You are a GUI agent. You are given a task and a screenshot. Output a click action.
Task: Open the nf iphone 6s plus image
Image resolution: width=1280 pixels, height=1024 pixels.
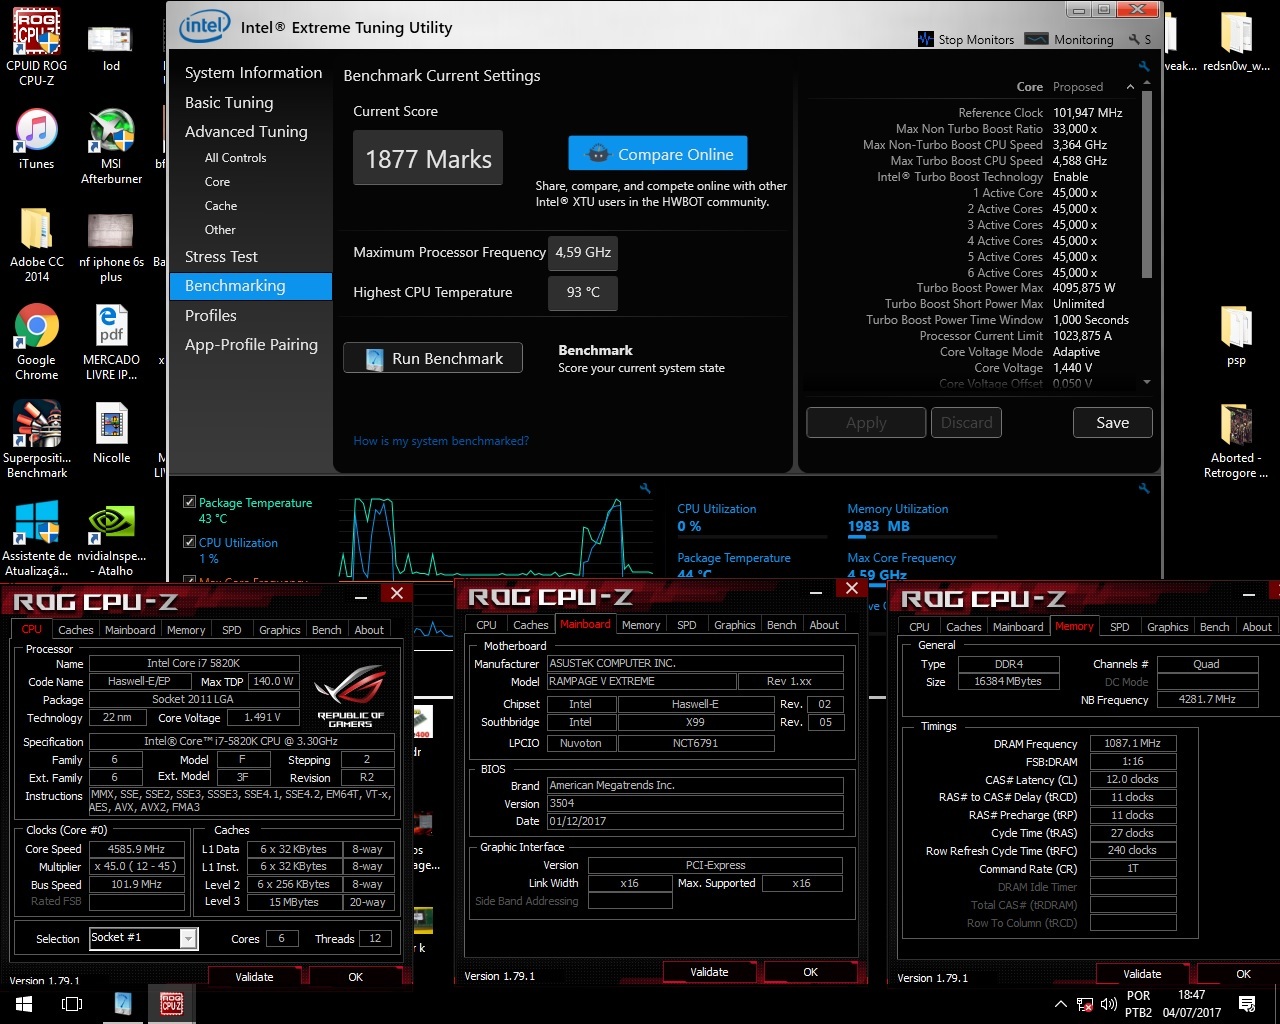(111, 245)
